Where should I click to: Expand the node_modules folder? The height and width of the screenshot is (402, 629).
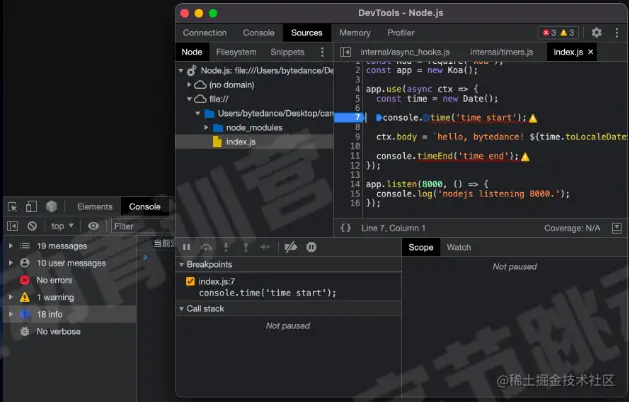pos(206,128)
